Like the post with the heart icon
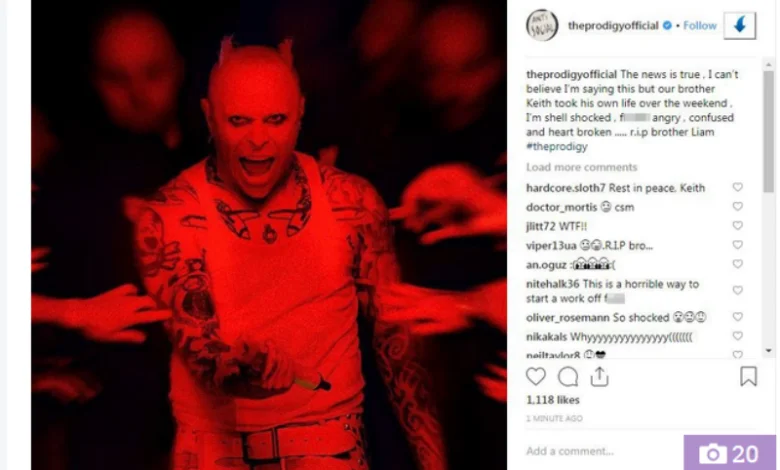The width and height of the screenshot is (780, 470). click(536, 376)
